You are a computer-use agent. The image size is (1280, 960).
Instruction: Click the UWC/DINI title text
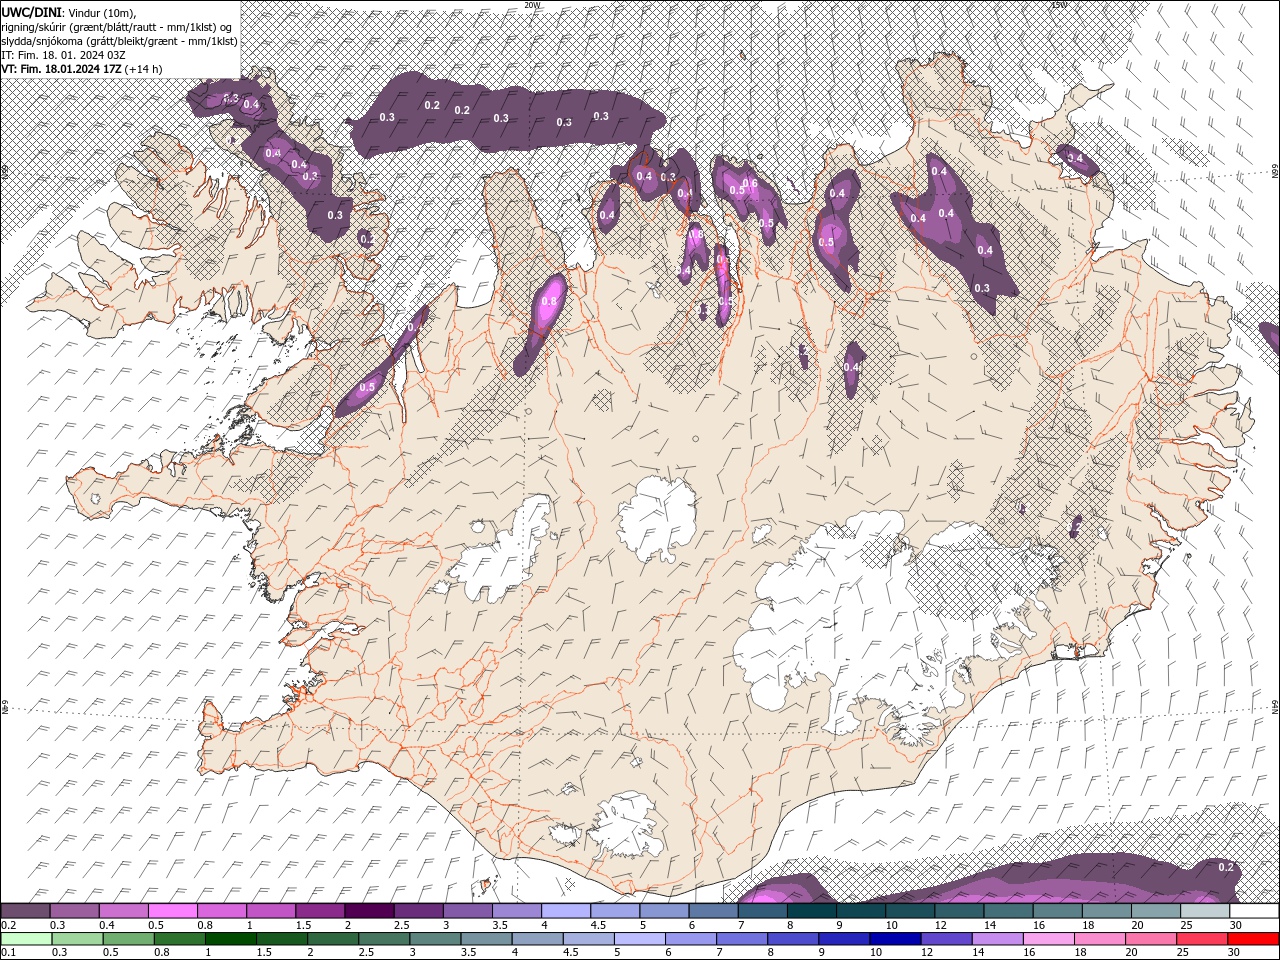coord(31,11)
